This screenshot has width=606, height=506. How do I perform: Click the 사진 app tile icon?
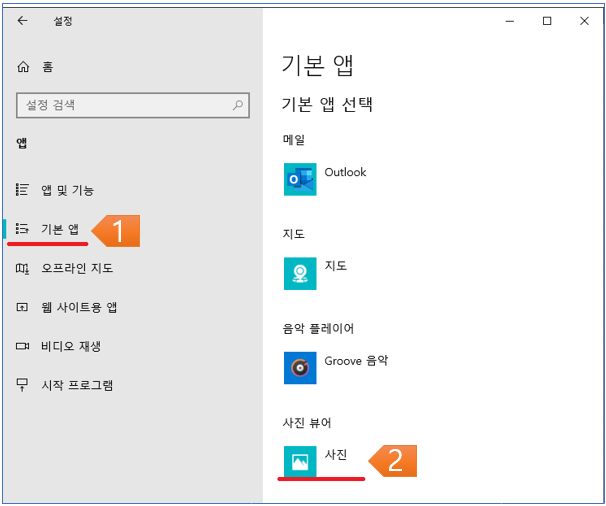tap(300, 462)
